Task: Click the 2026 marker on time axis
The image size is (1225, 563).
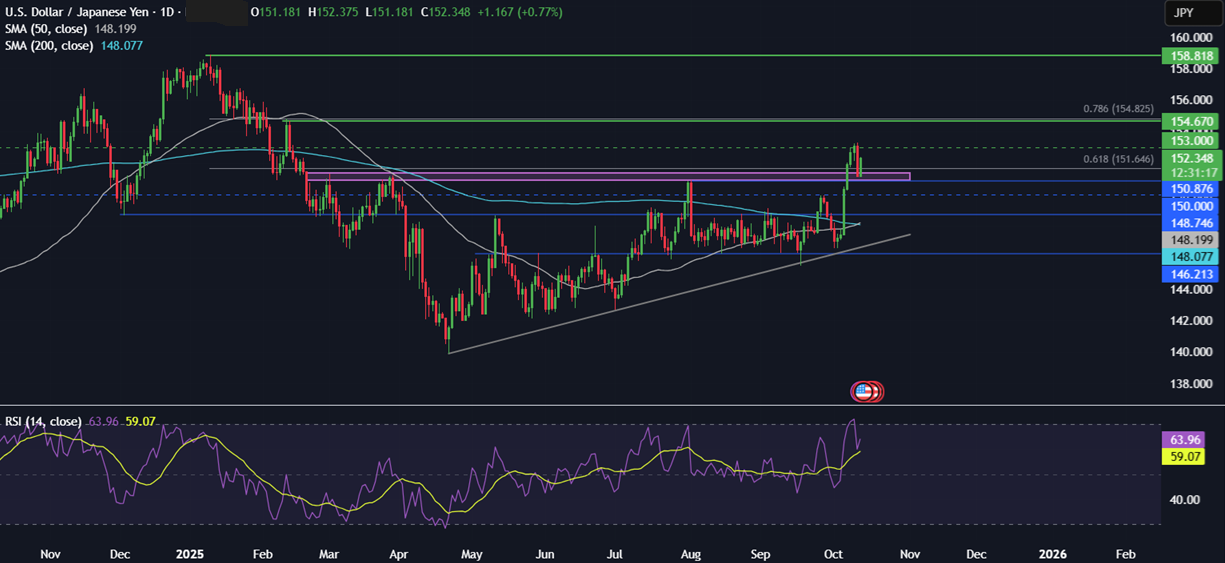Action: tap(1052, 553)
